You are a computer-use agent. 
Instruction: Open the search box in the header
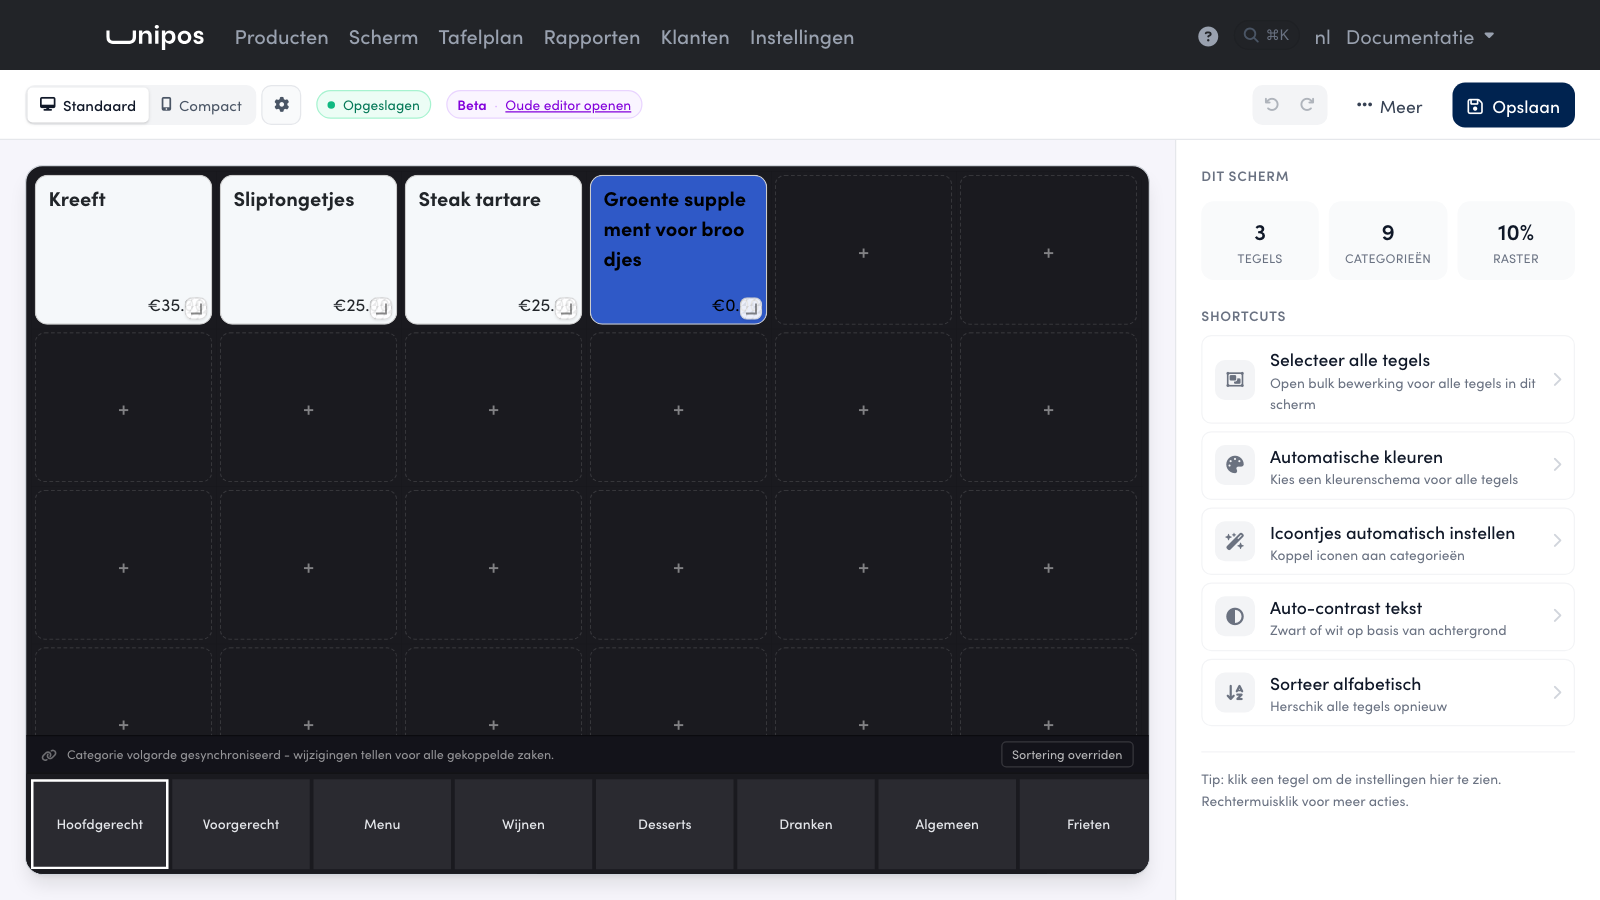1266,35
